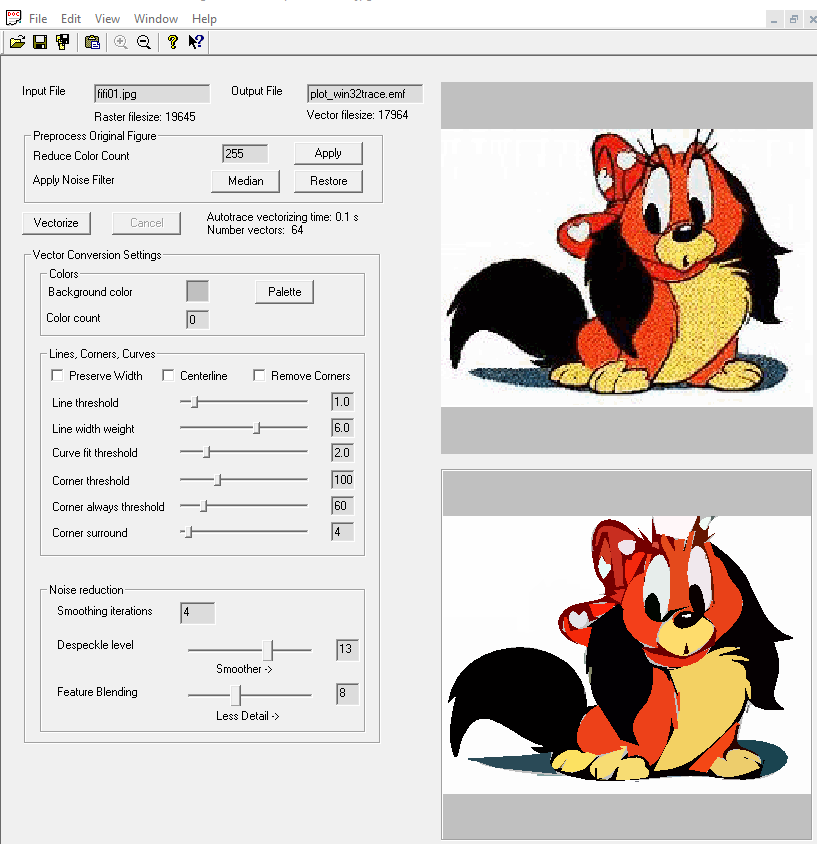The width and height of the screenshot is (817, 844).
Task: Open the Window menu
Action: (x=156, y=19)
